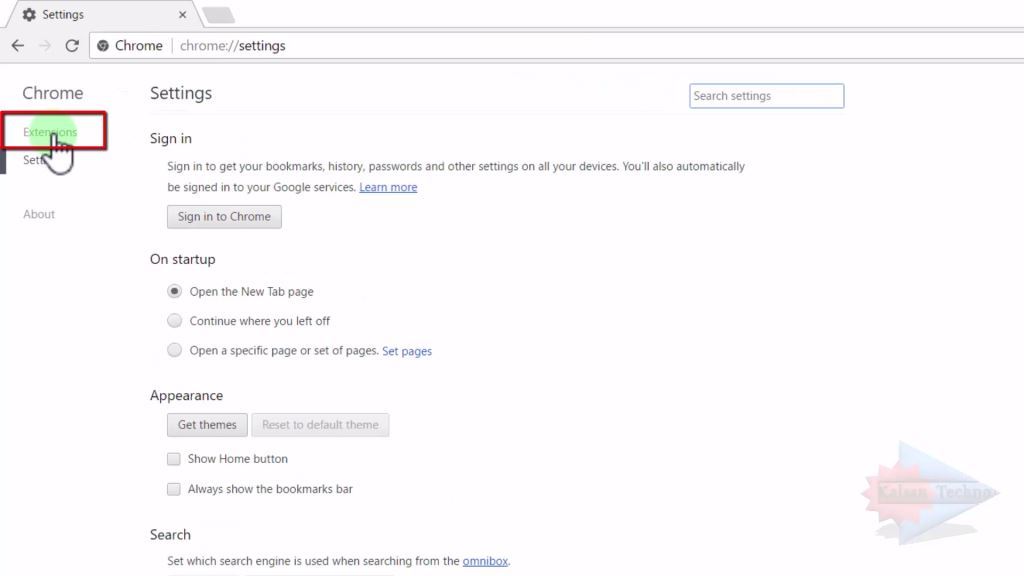Click the Search section heading

click(x=170, y=535)
